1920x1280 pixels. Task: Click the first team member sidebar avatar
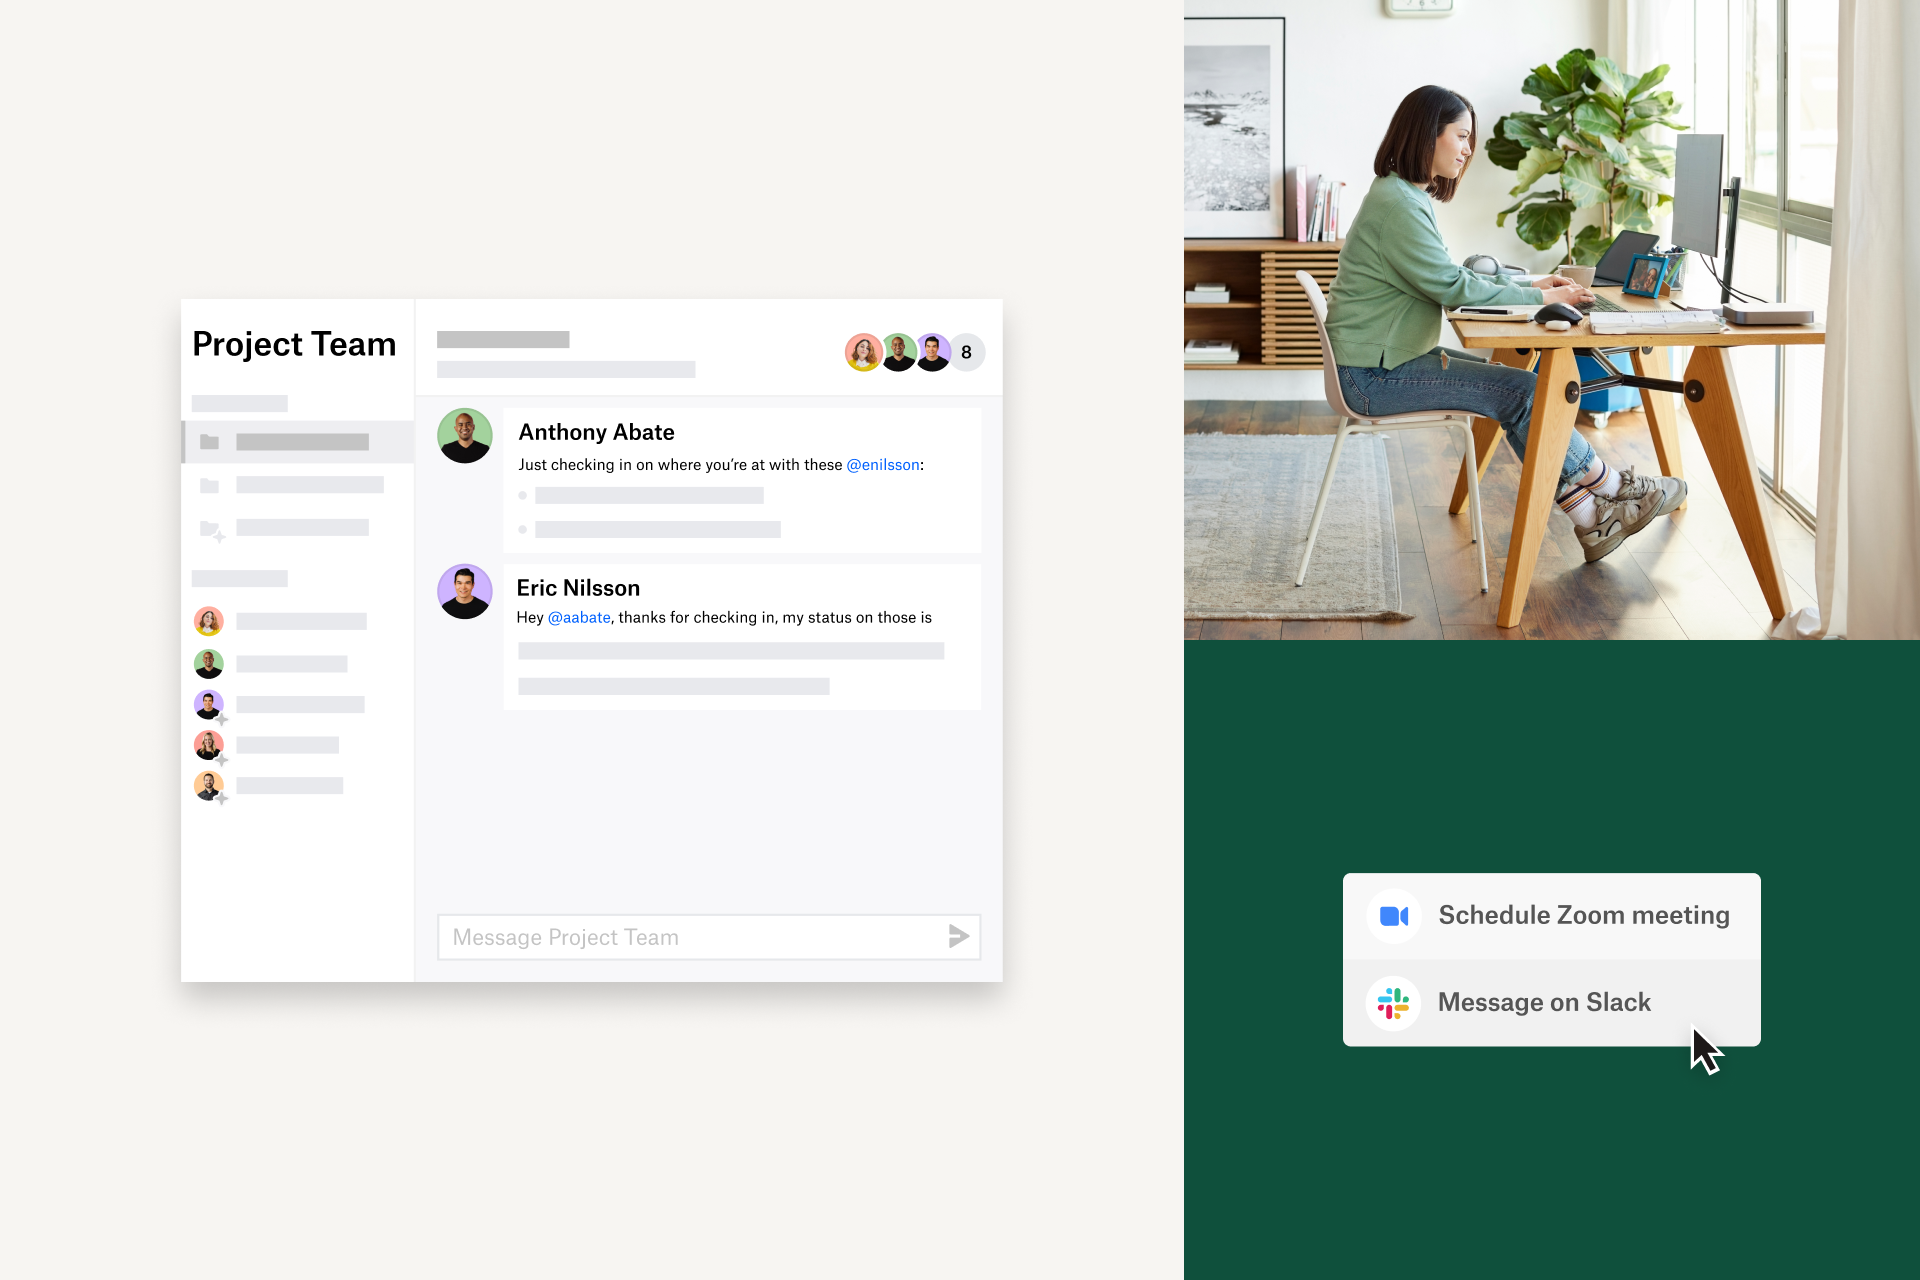(209, 621)
